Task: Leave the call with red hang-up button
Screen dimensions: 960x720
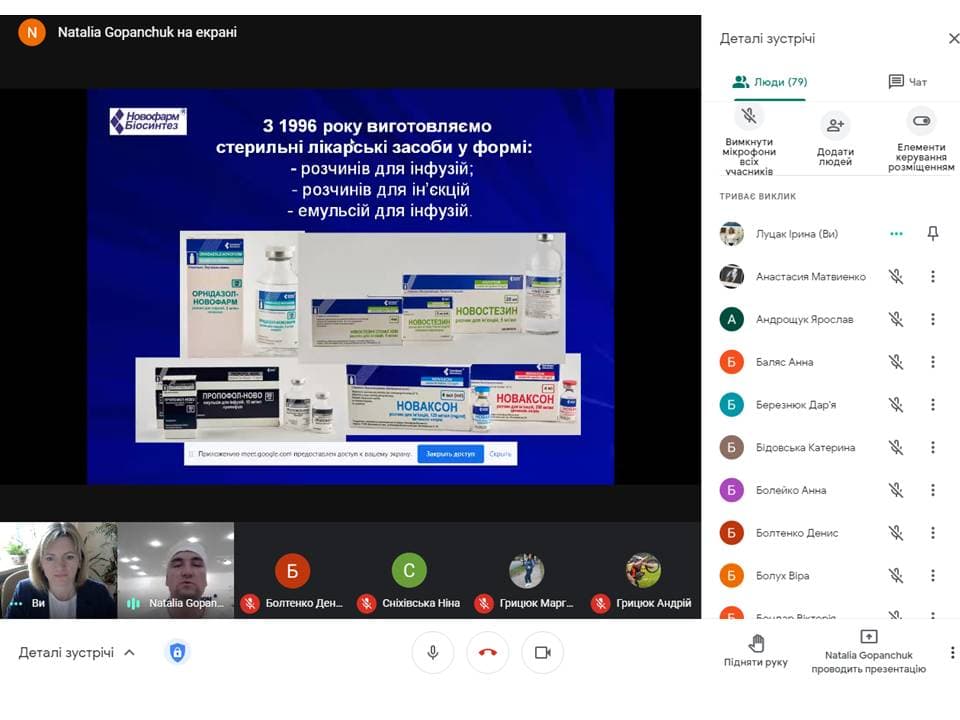Action: coord(487,653)
